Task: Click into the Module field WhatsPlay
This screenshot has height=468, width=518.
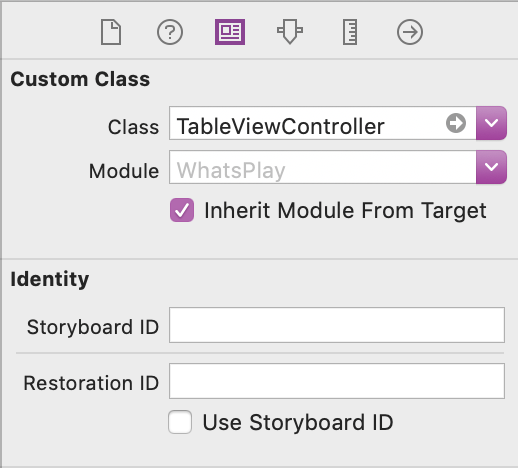Action: pos(322,167)
